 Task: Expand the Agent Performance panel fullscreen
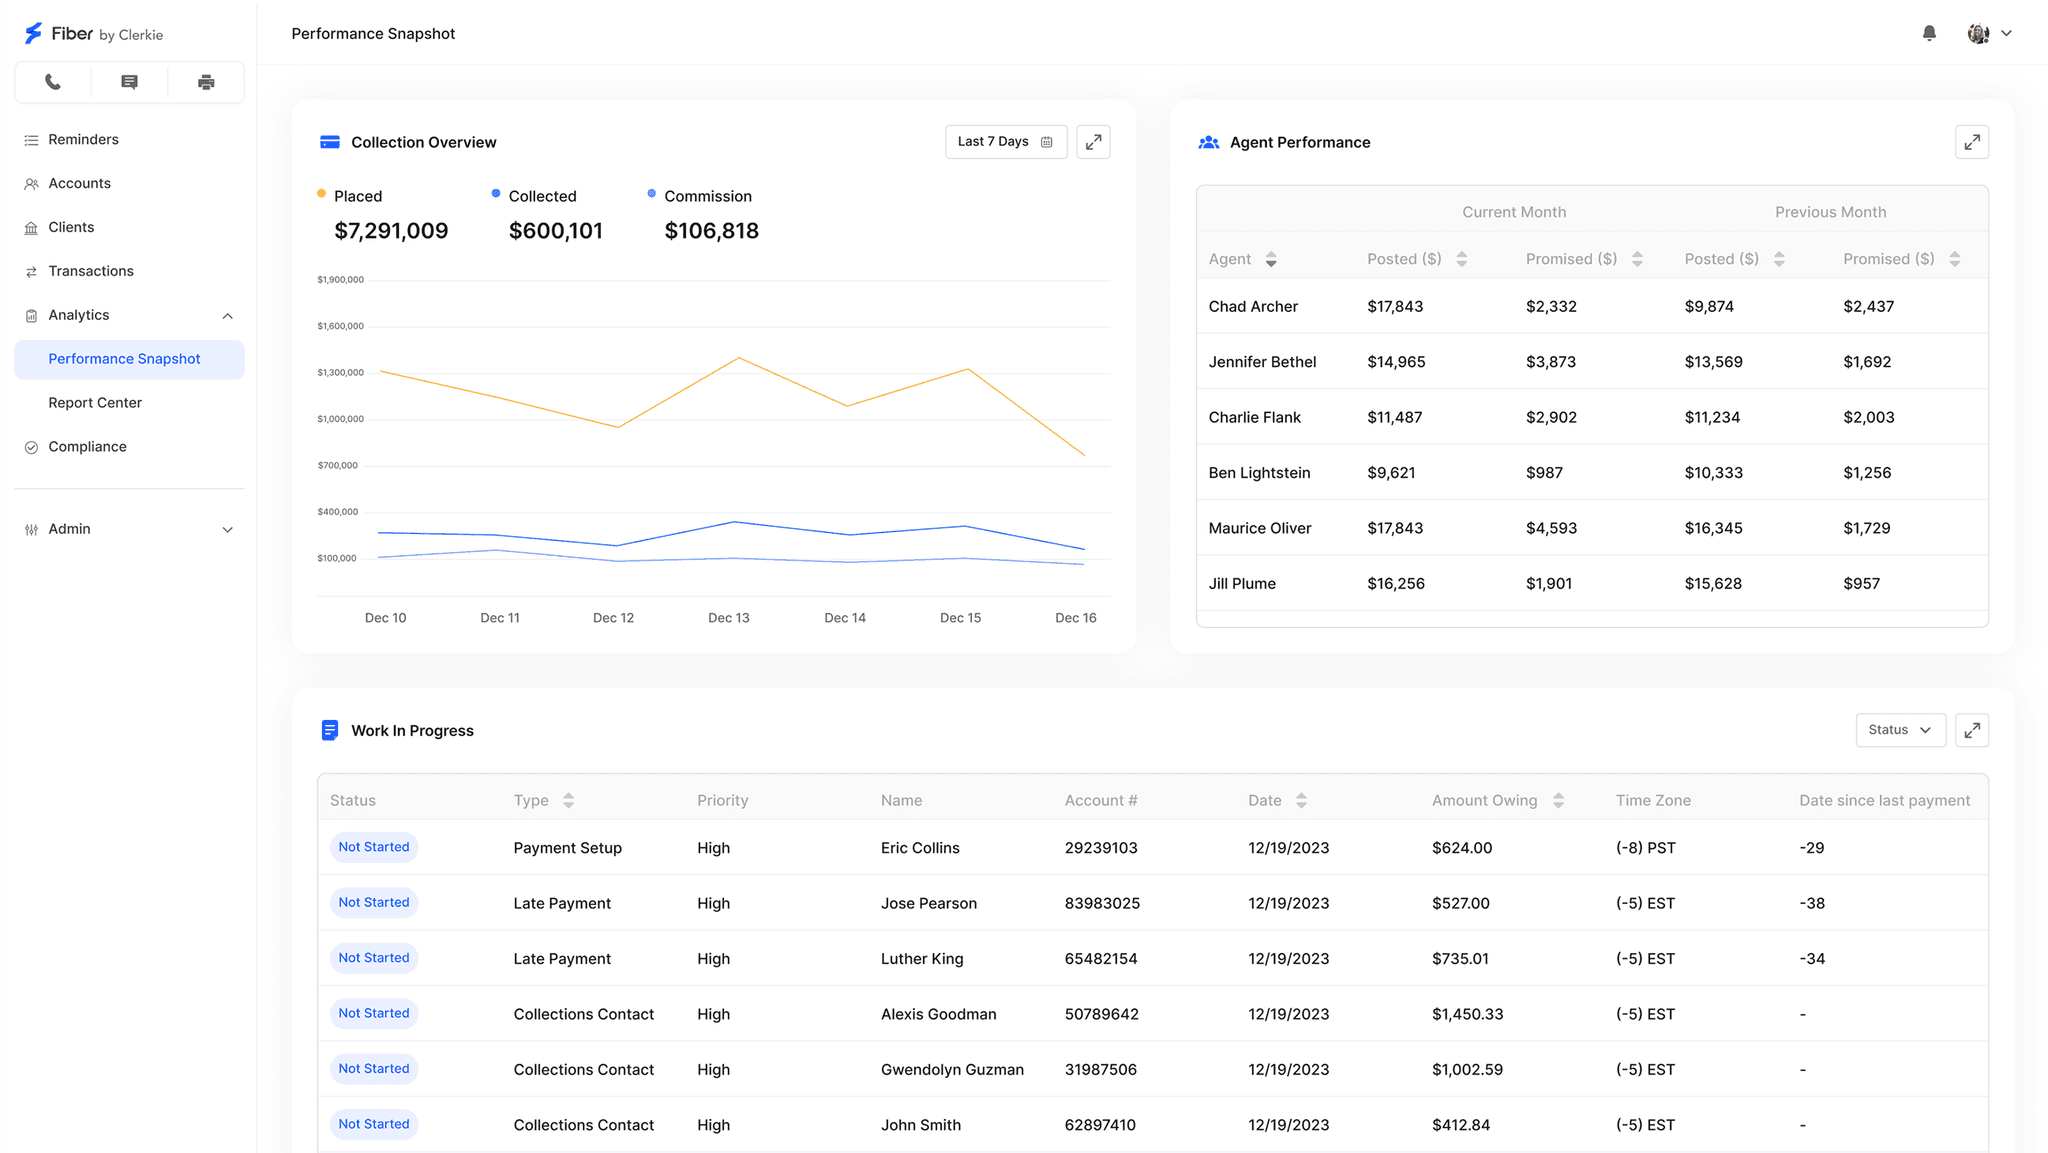point(1971,142)
